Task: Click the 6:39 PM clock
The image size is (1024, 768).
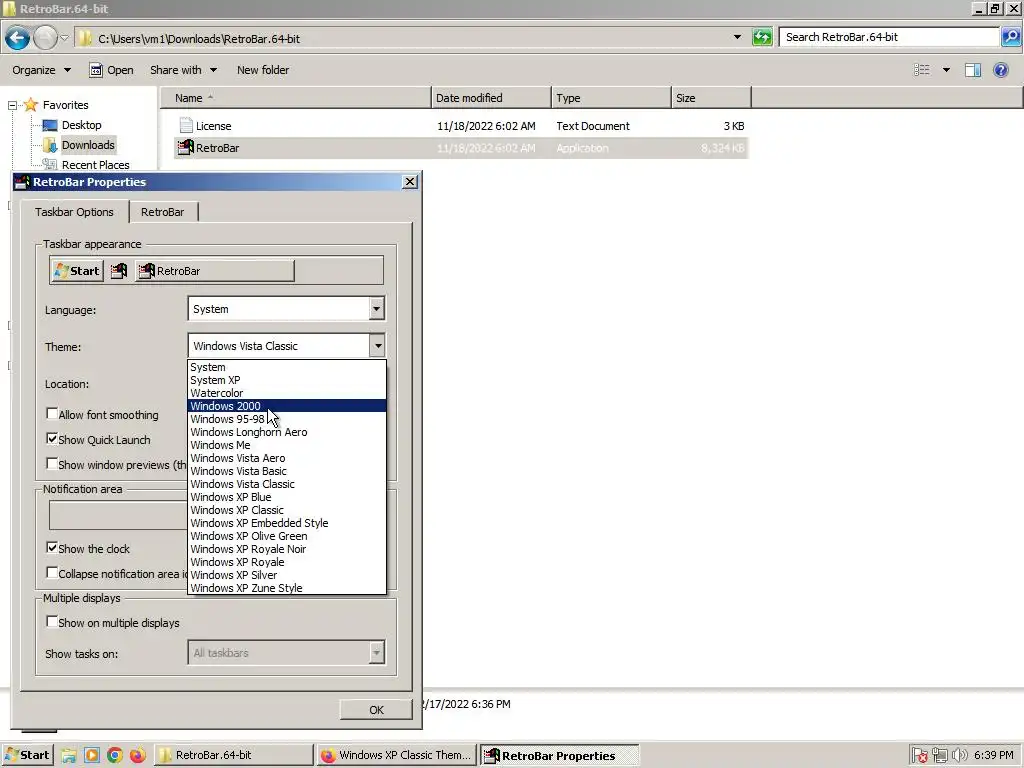Action: tap(993, 755)
